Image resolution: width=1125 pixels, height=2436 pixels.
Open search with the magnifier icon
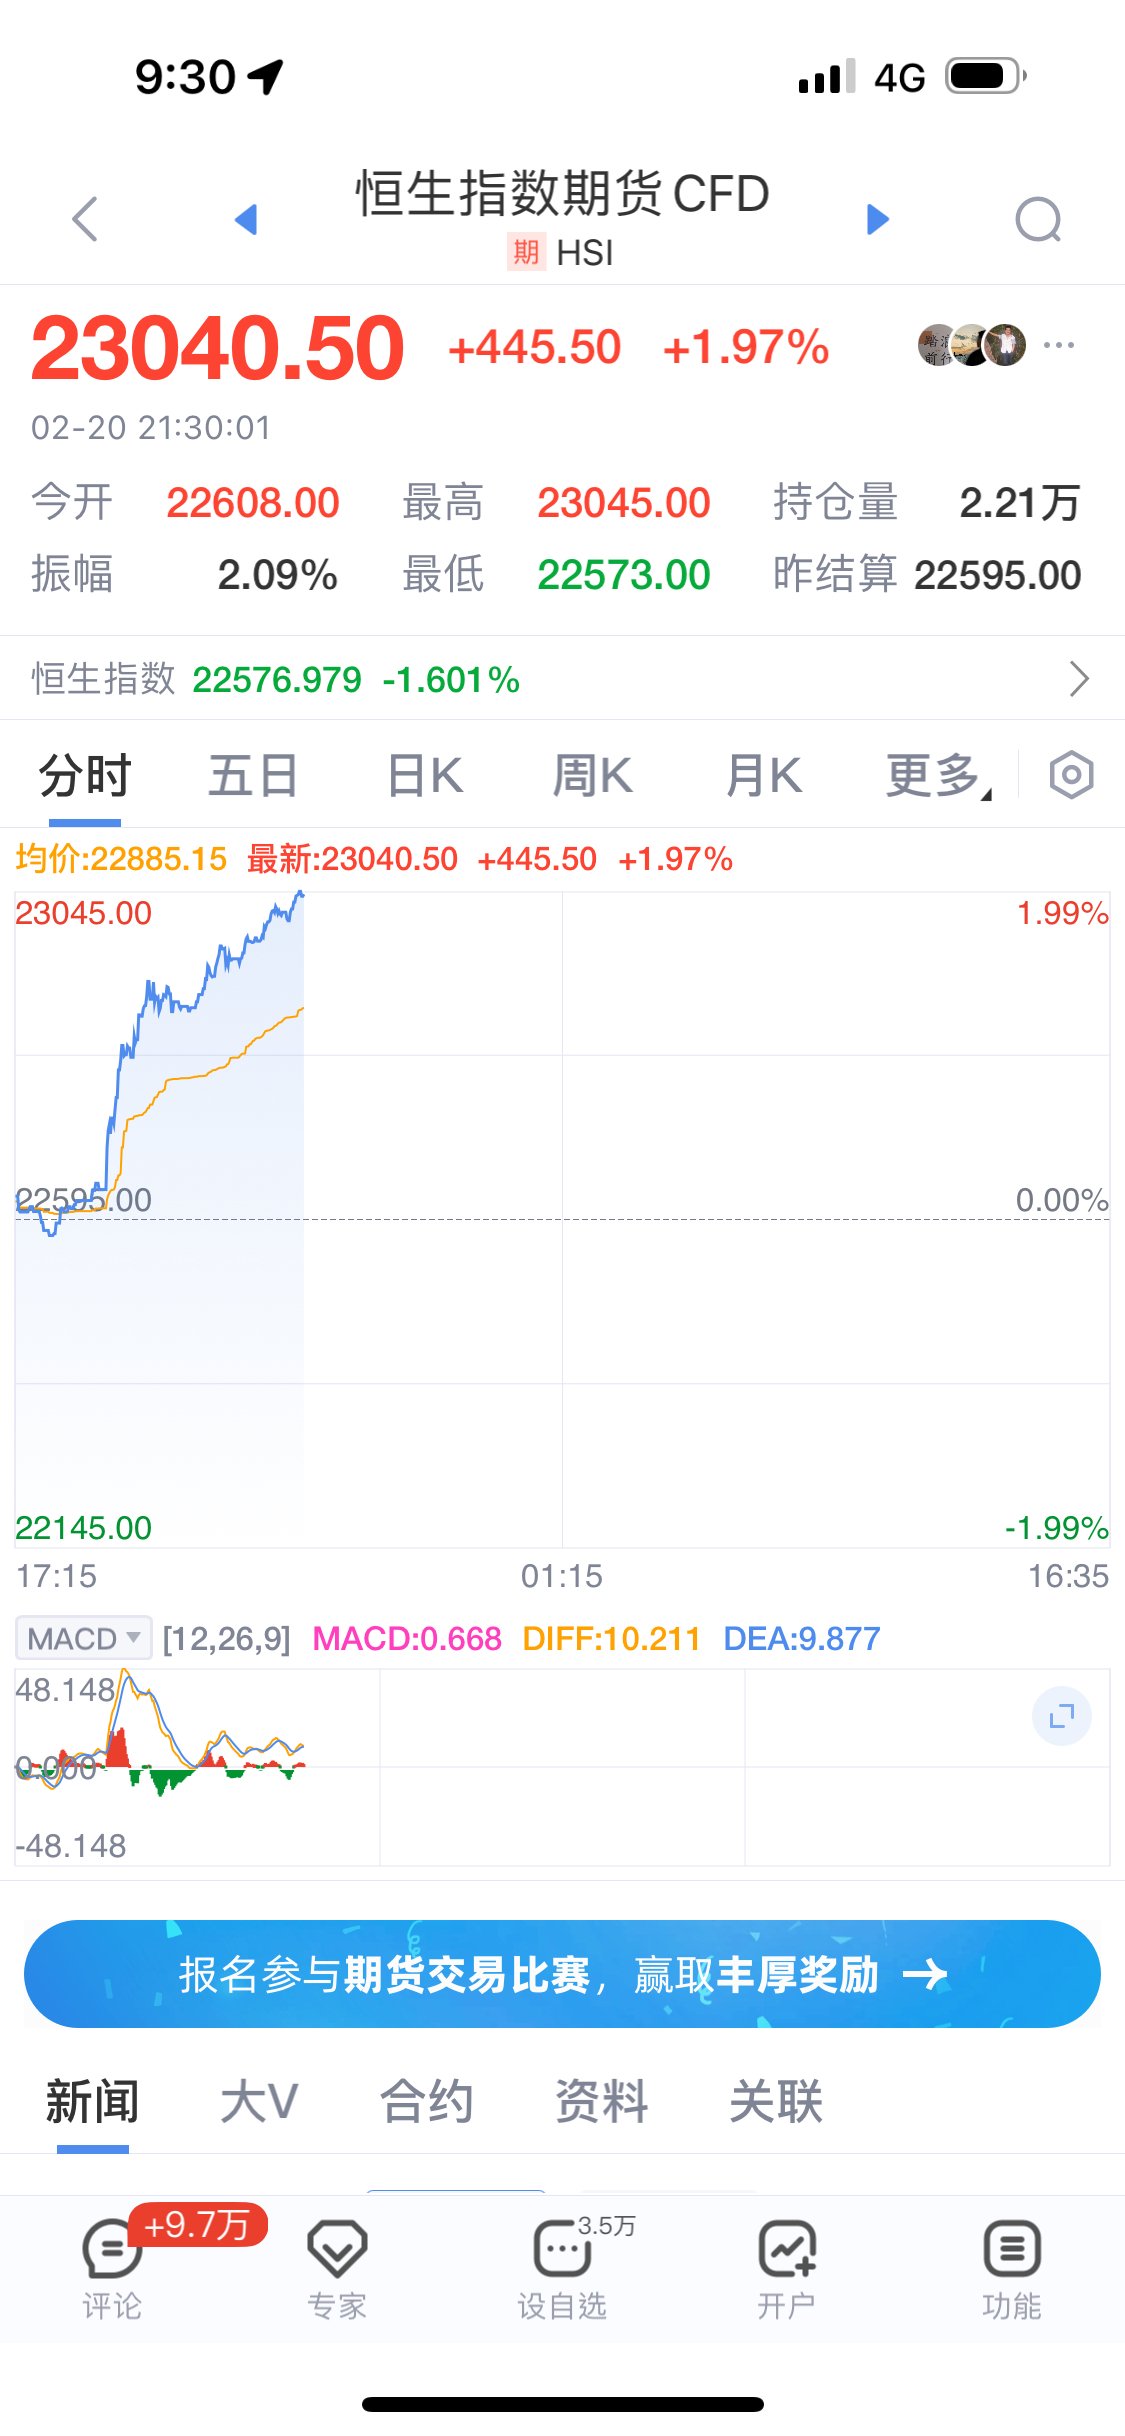tap(1038, 220)
